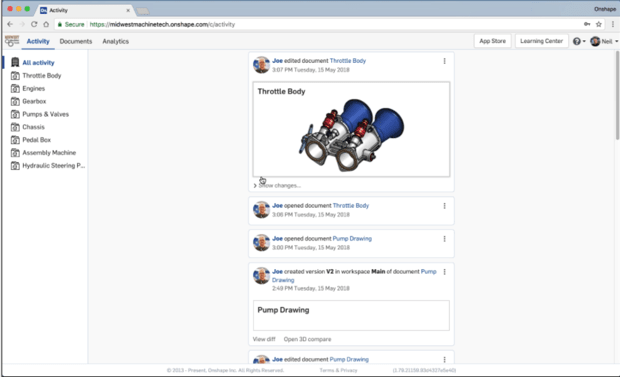Open the Learning Center button
This screenshot has width=620, height=377.
[541, 41]
